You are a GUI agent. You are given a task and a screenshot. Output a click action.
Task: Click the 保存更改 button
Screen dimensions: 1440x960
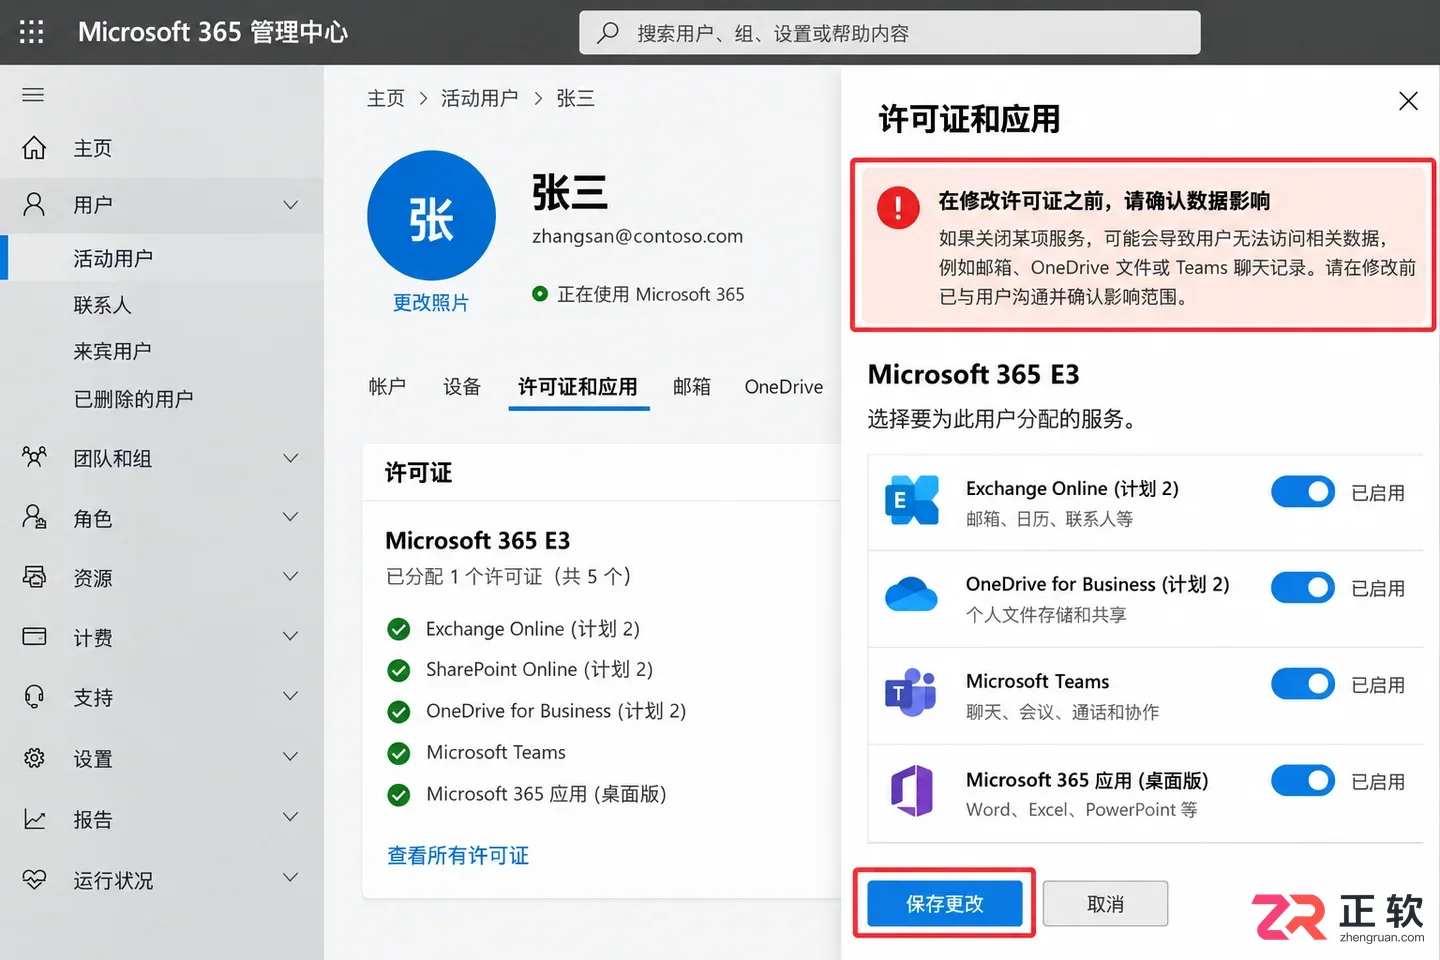coord(945,904)
